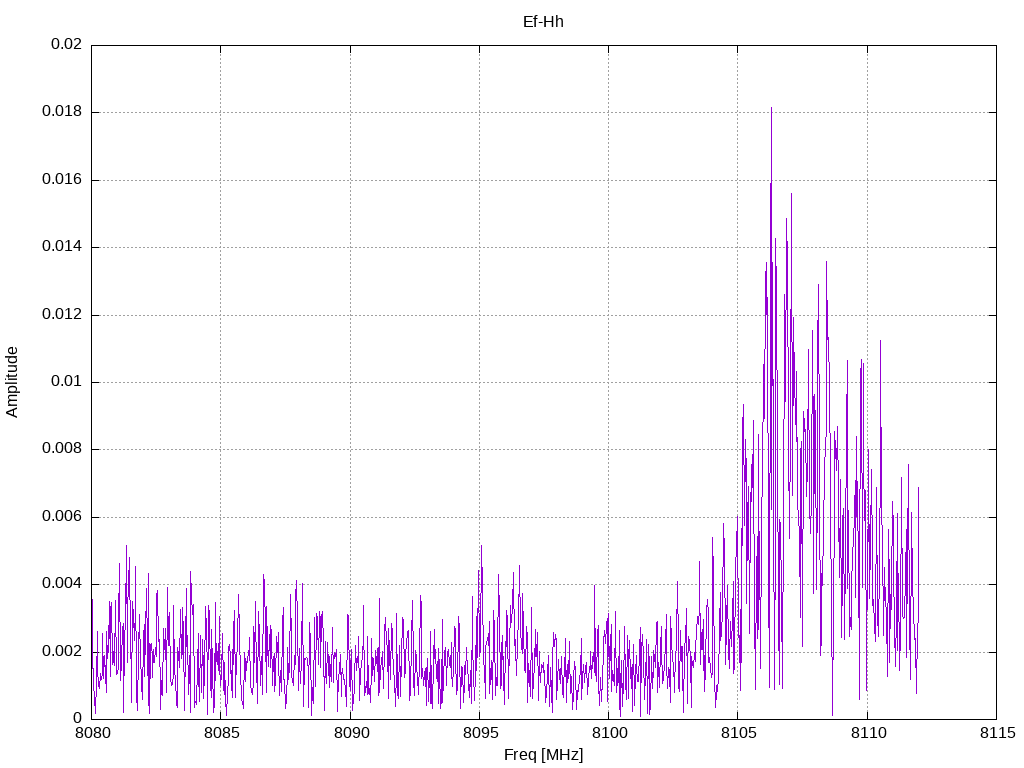Click the 0.016 y-axis tick label
The height and width of the screenshot is (768, 1024).
coord(62,180)
